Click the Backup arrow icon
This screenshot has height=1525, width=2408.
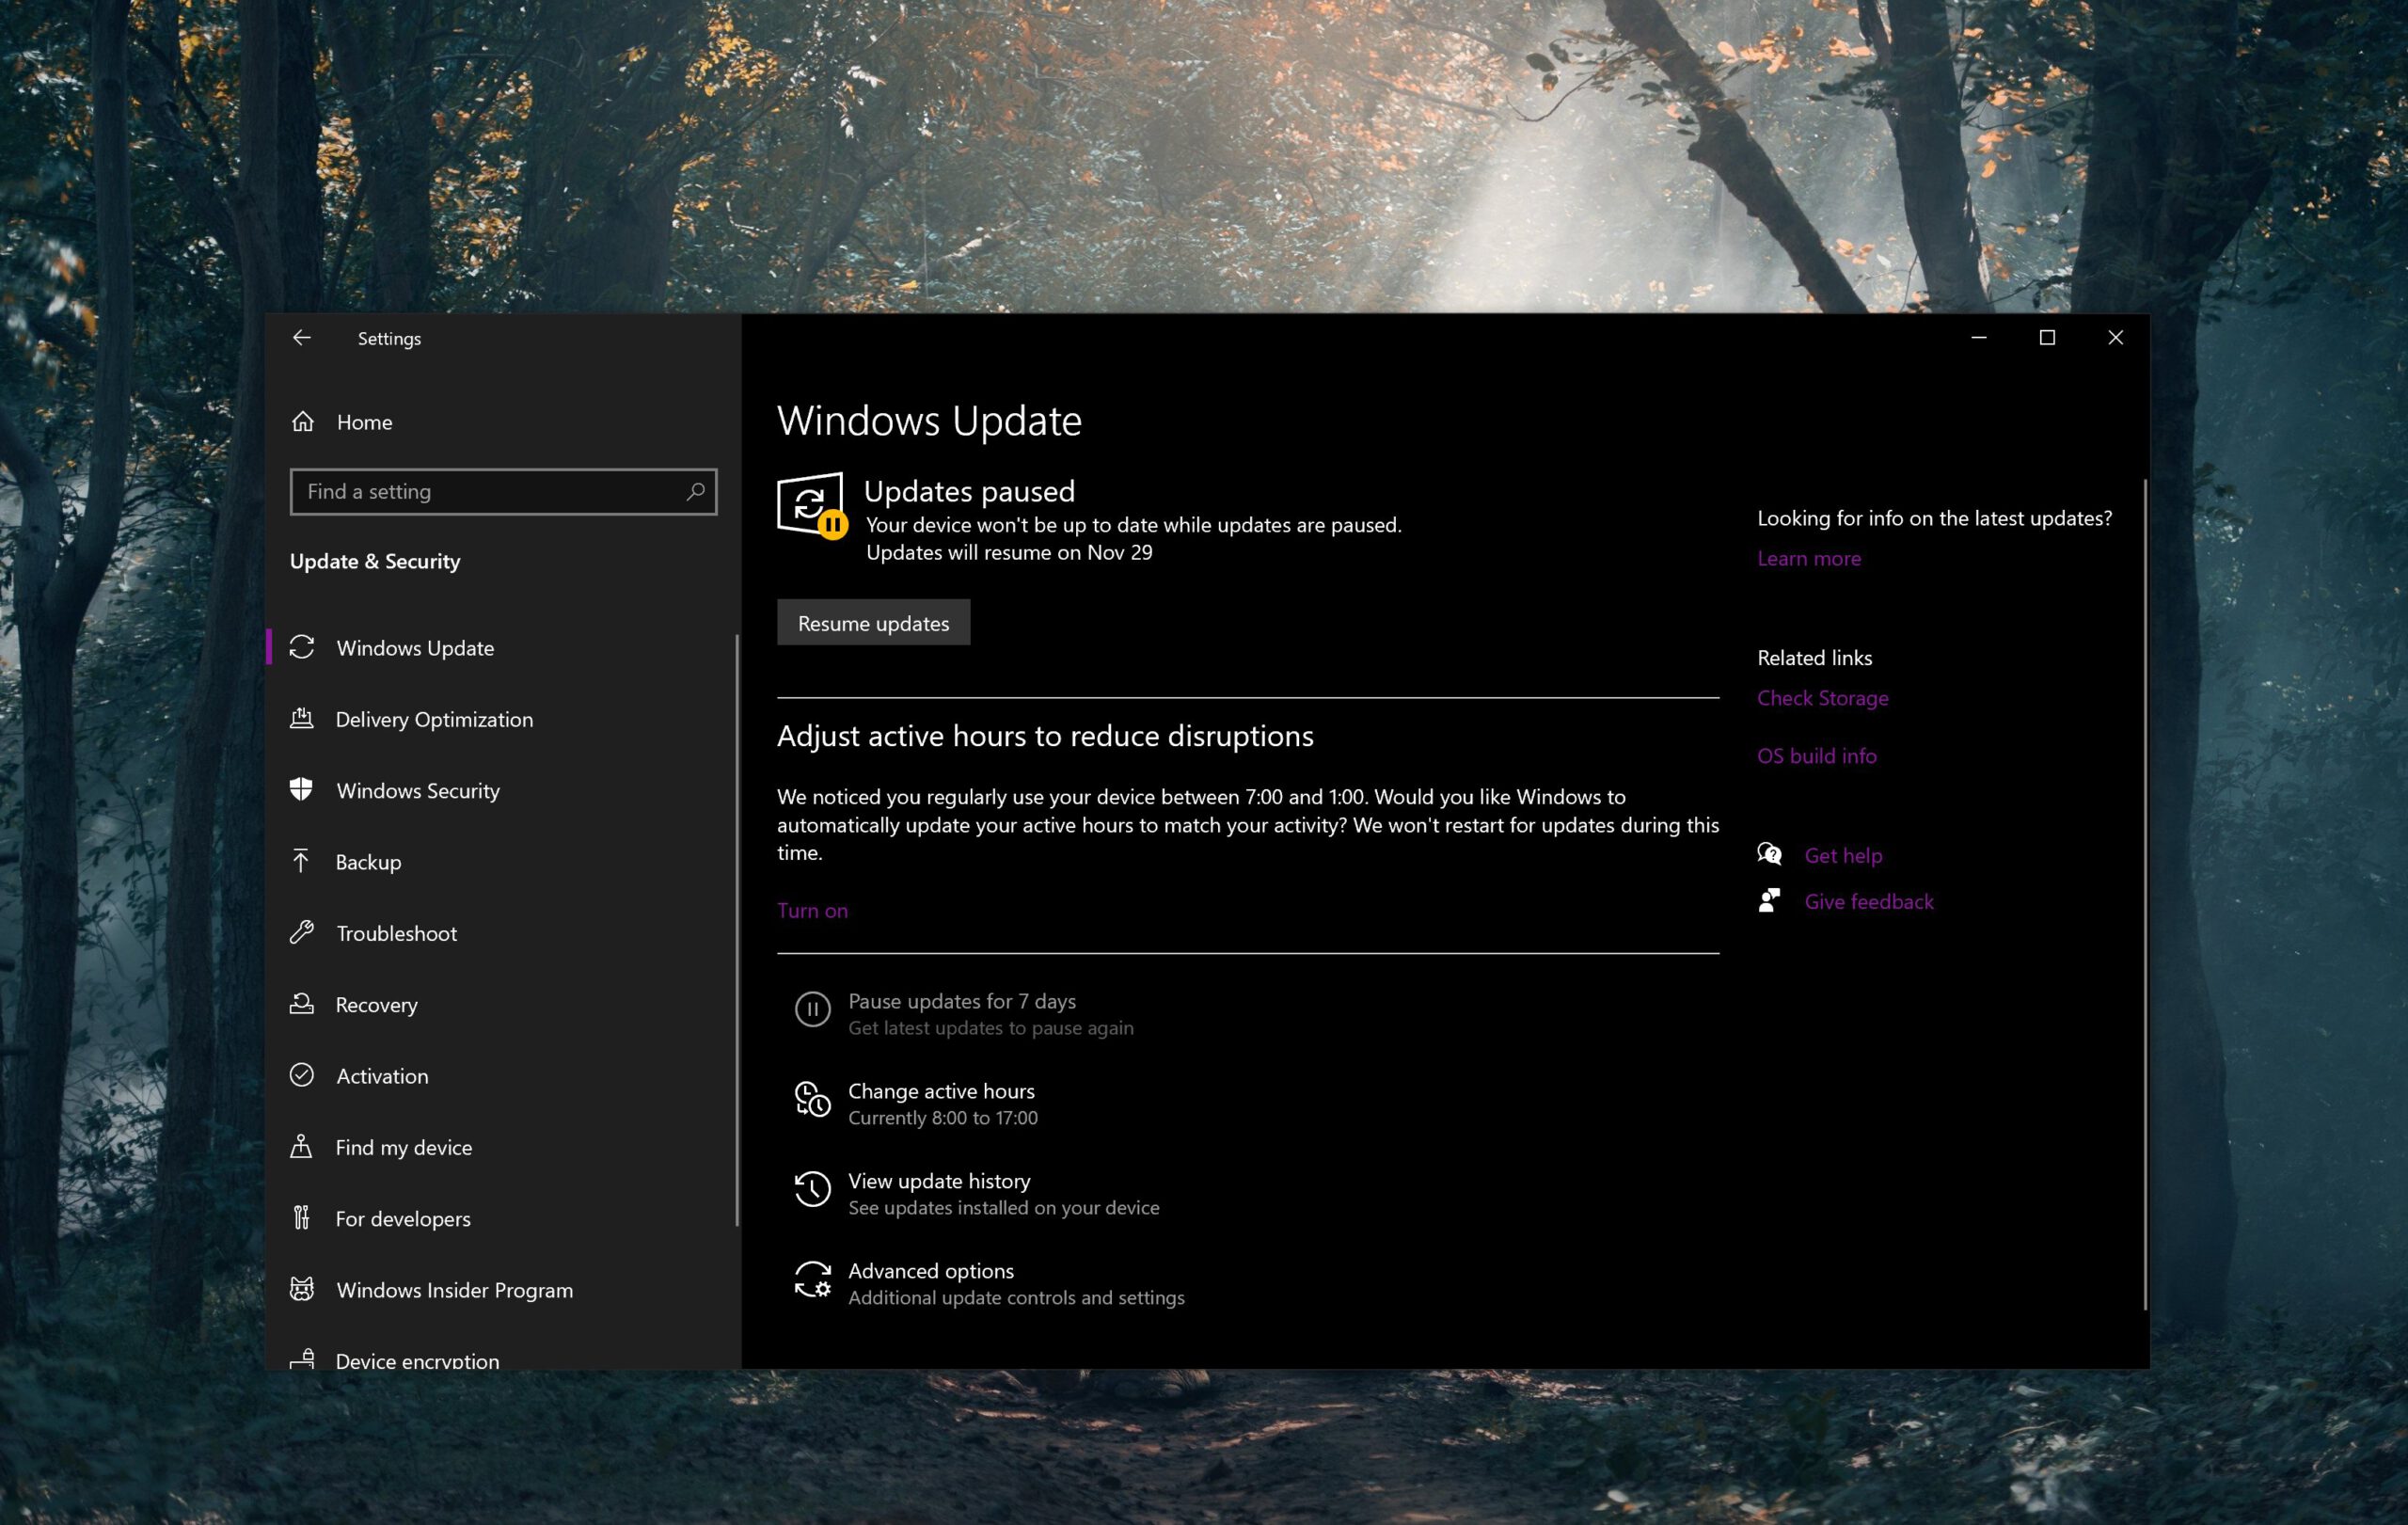point(301,861)
